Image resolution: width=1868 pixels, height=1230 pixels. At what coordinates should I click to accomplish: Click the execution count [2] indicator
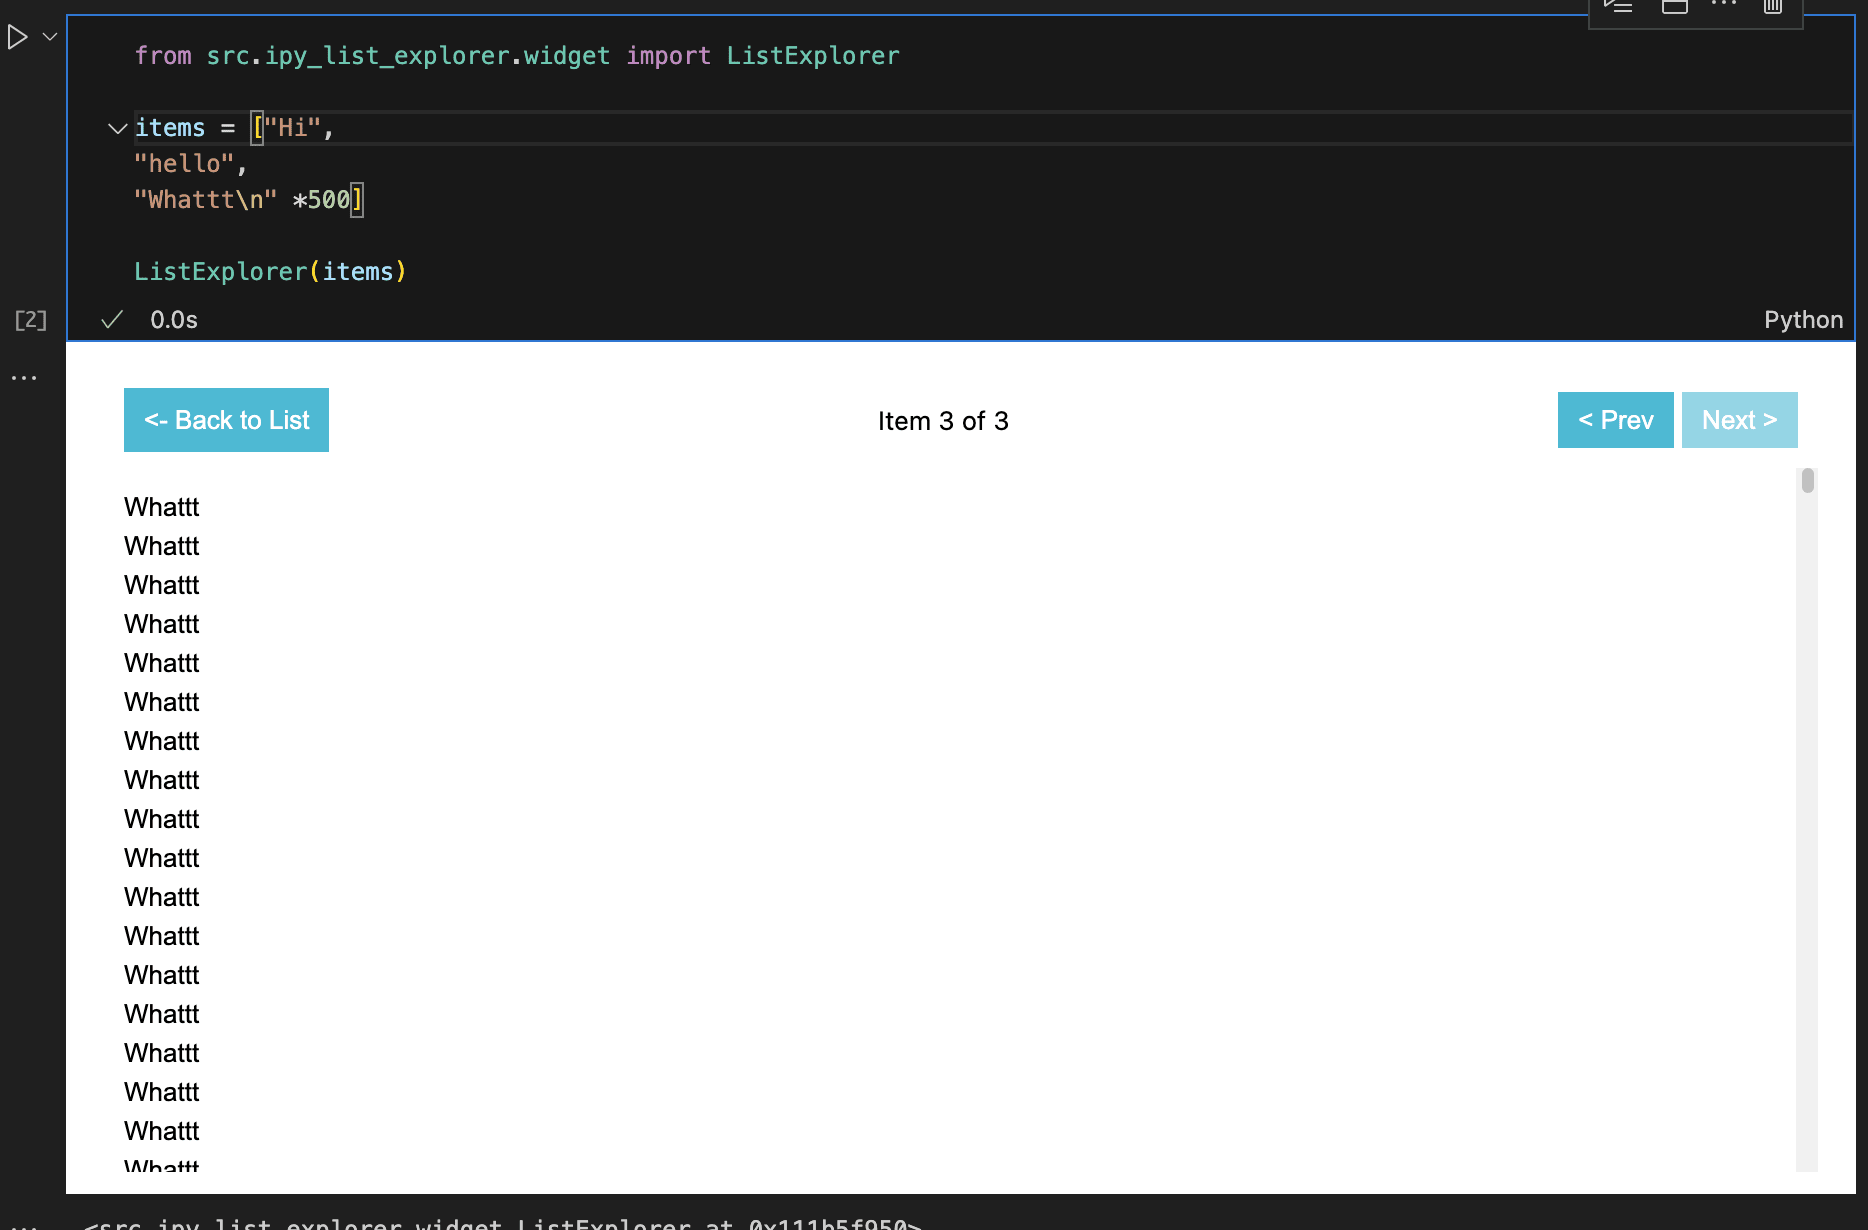click(x=30, y=319)
